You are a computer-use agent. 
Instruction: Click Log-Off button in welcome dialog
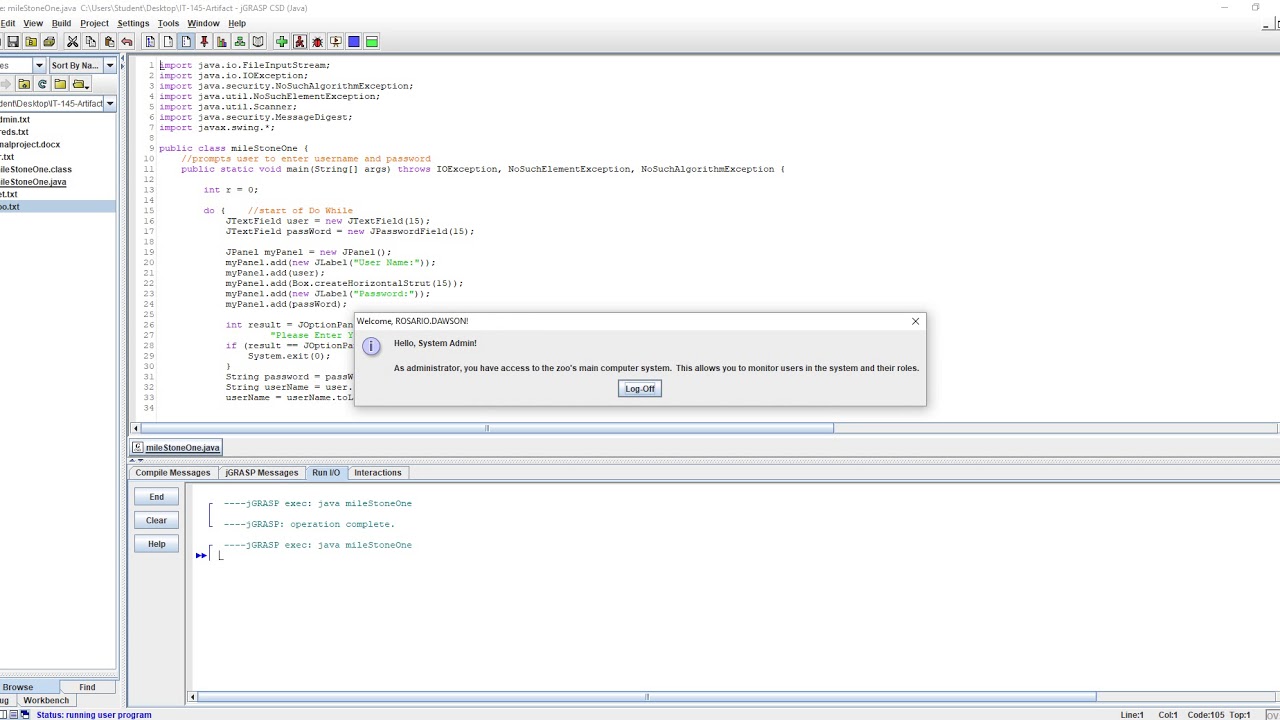pos(640,389)
